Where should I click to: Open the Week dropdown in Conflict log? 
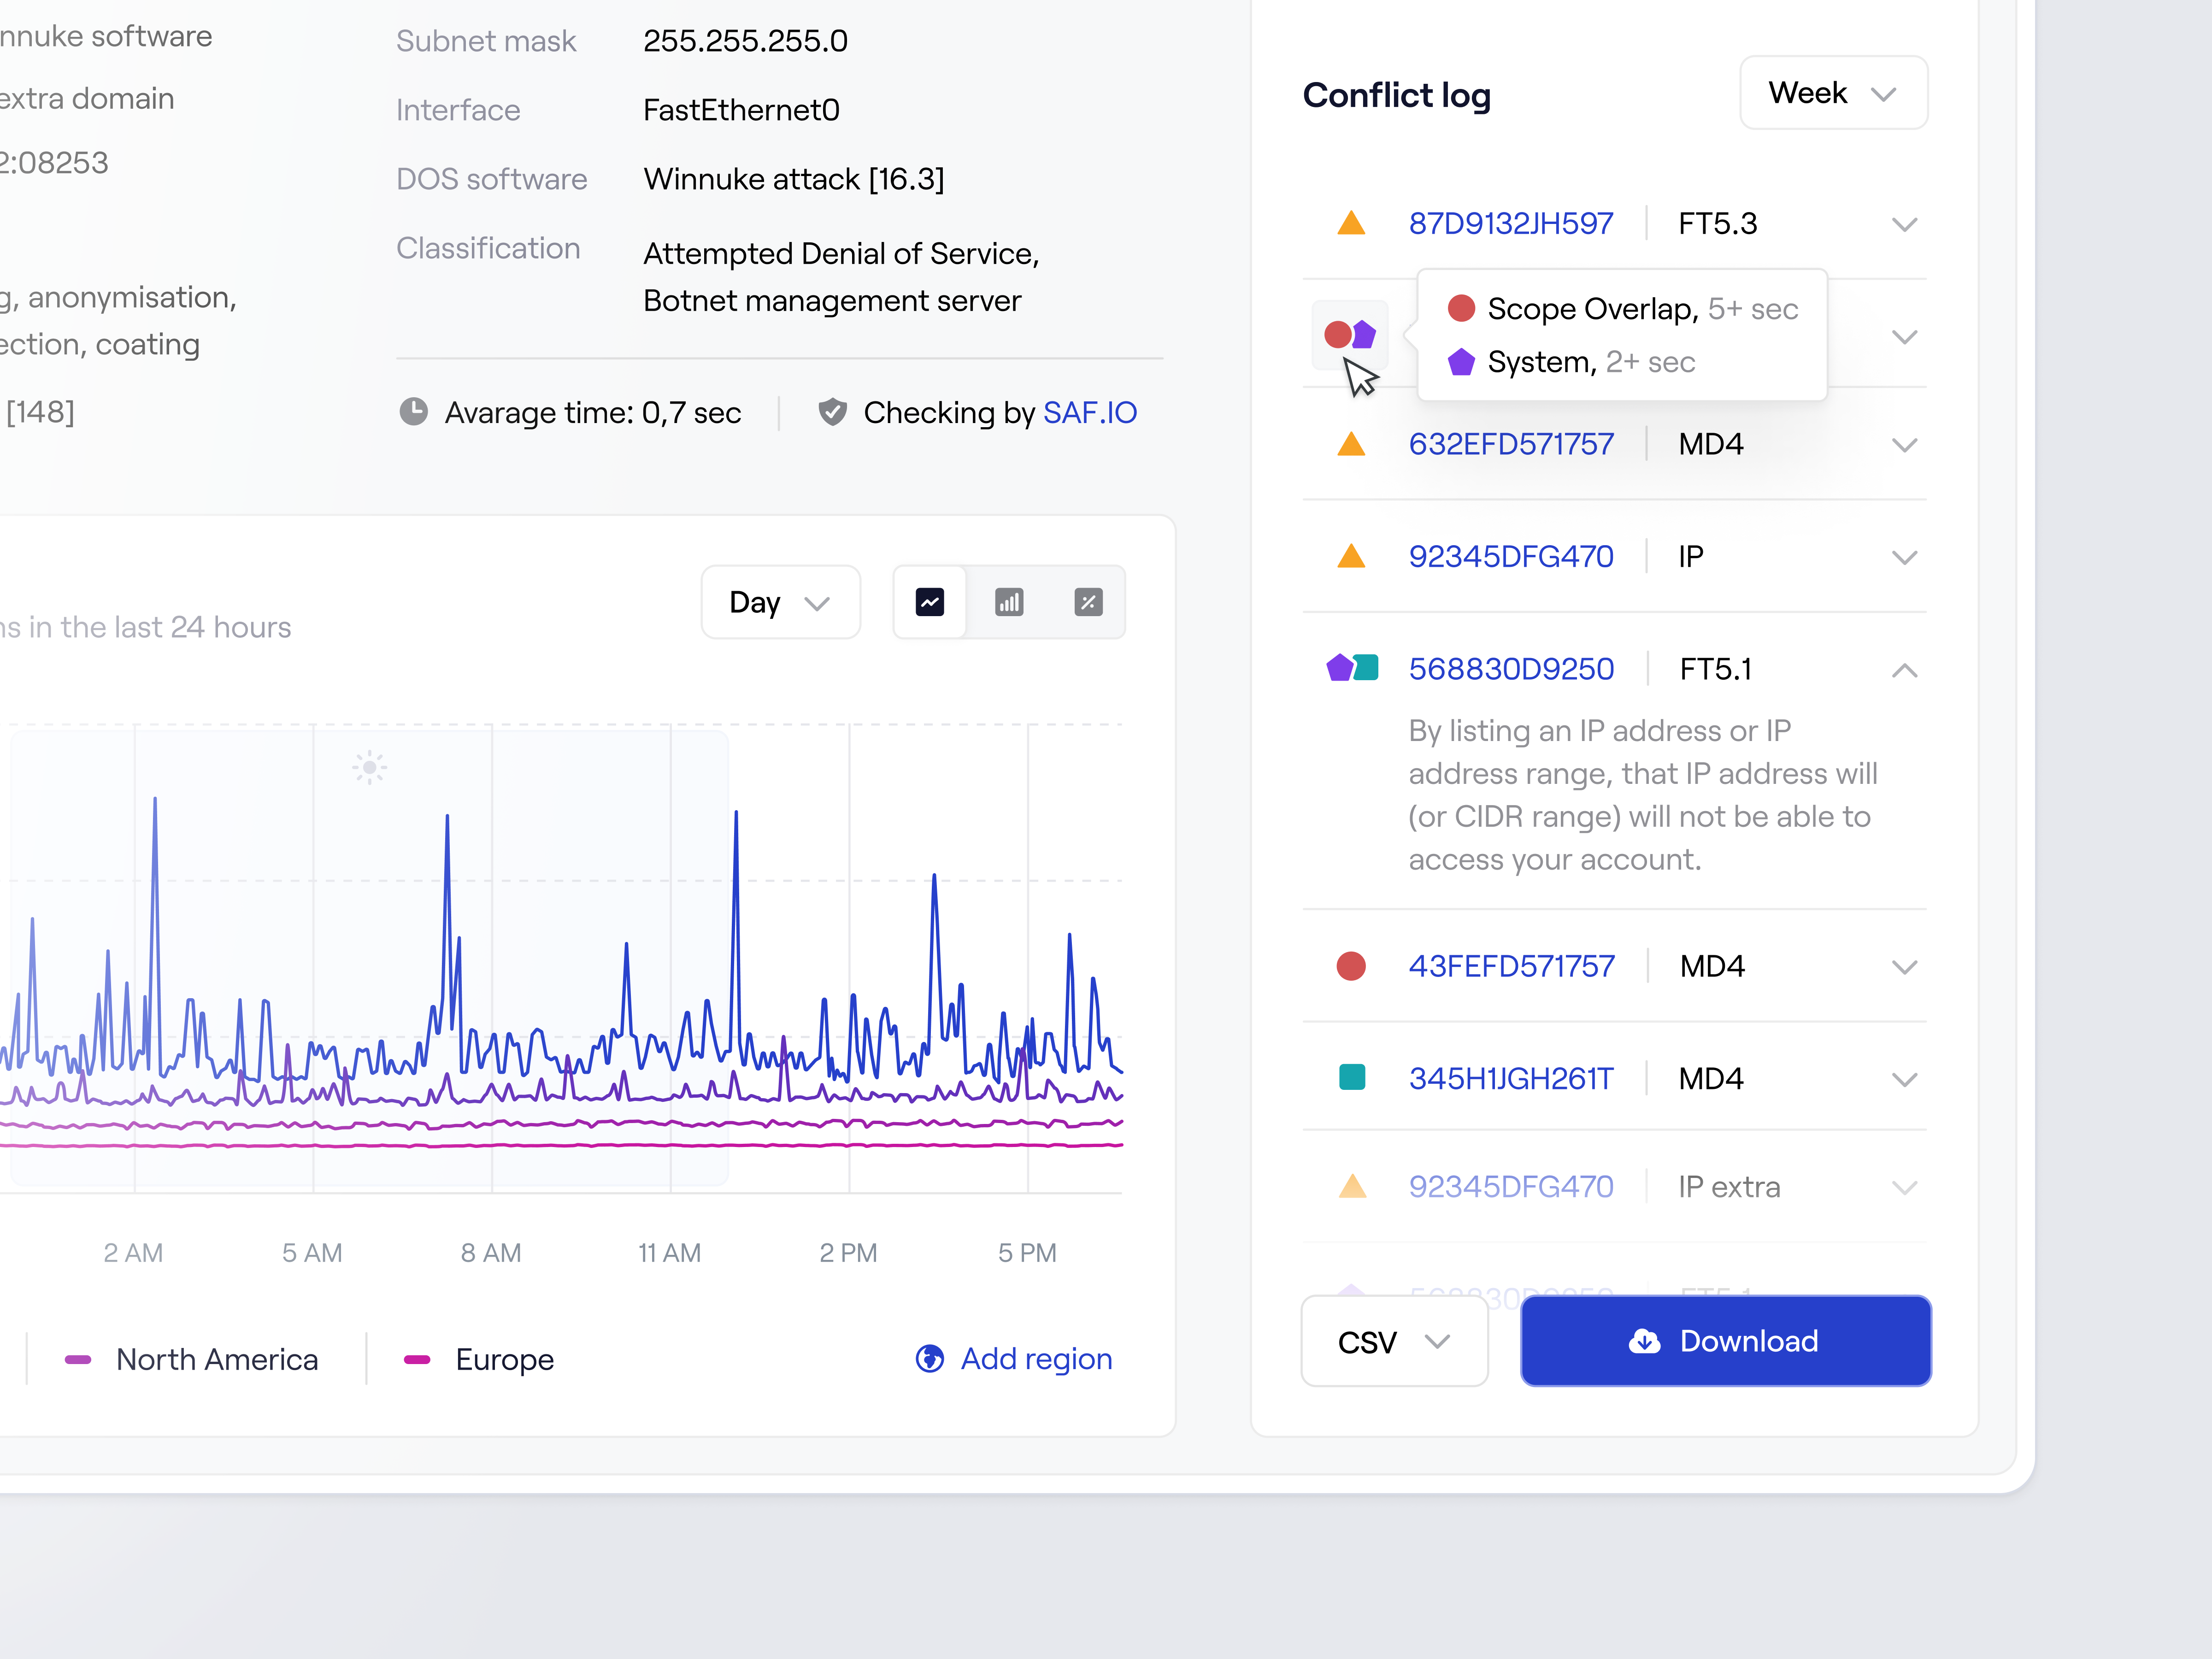[1833, 92]
